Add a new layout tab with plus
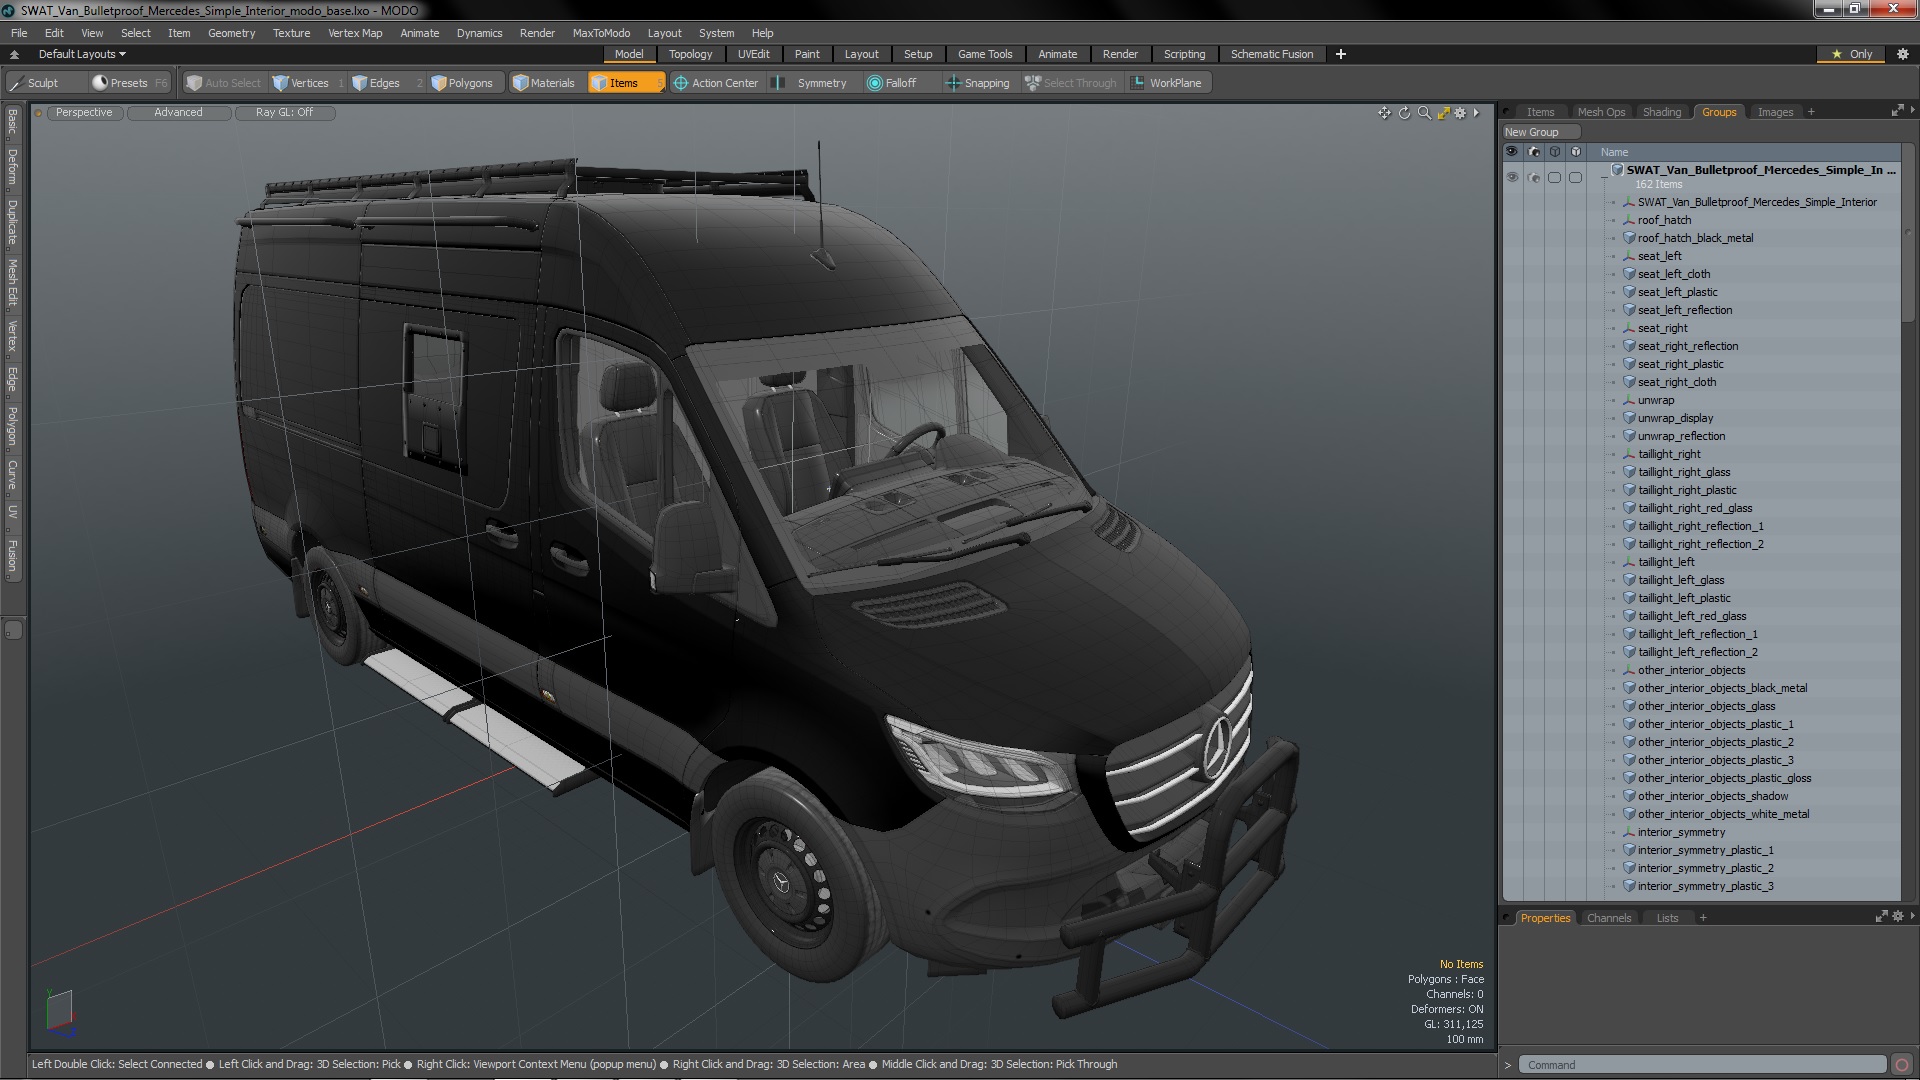This screenshot has width=1920, height=1080. pos(1340,54)
